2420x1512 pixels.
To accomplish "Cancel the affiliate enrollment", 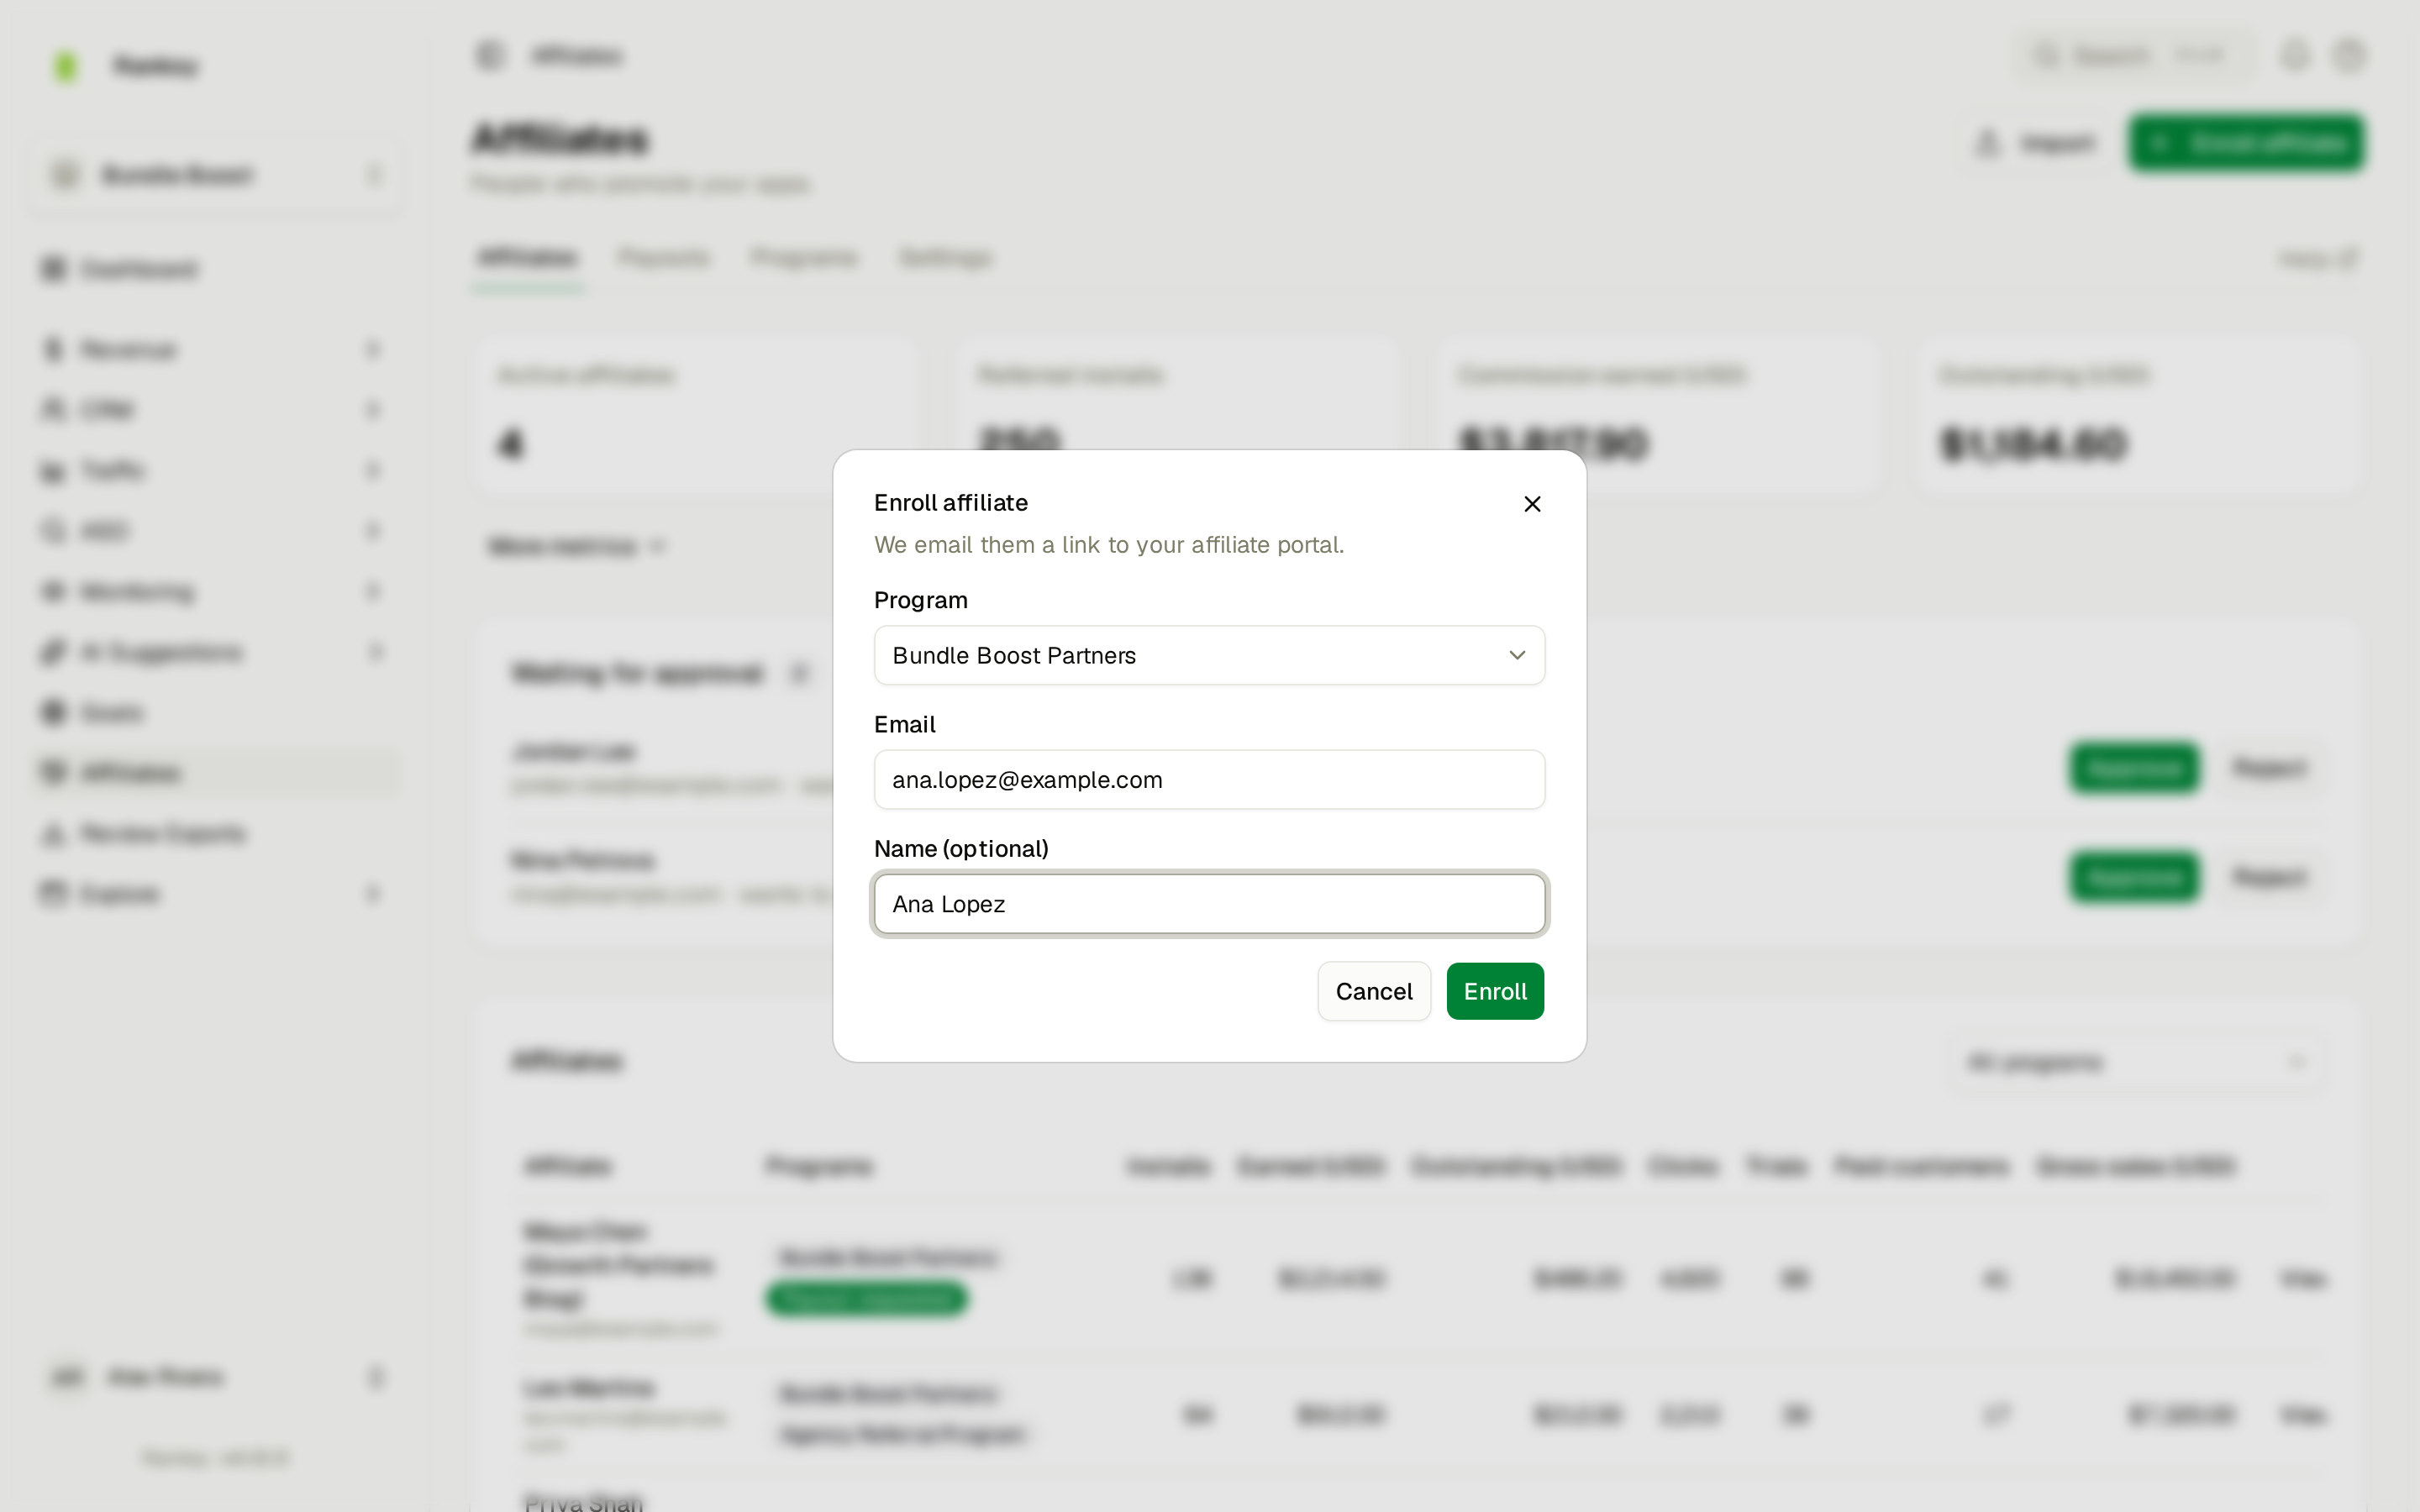I will [x=1374, y=991].
